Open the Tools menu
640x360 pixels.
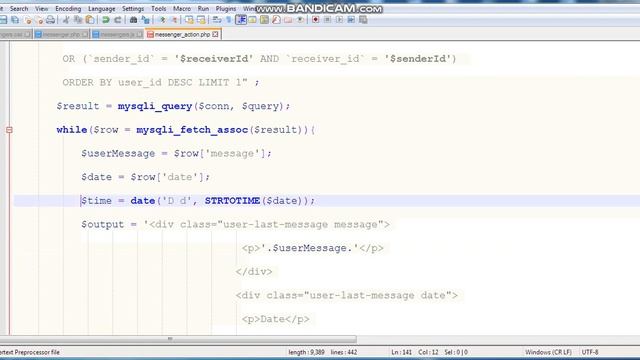click(158, 9)
